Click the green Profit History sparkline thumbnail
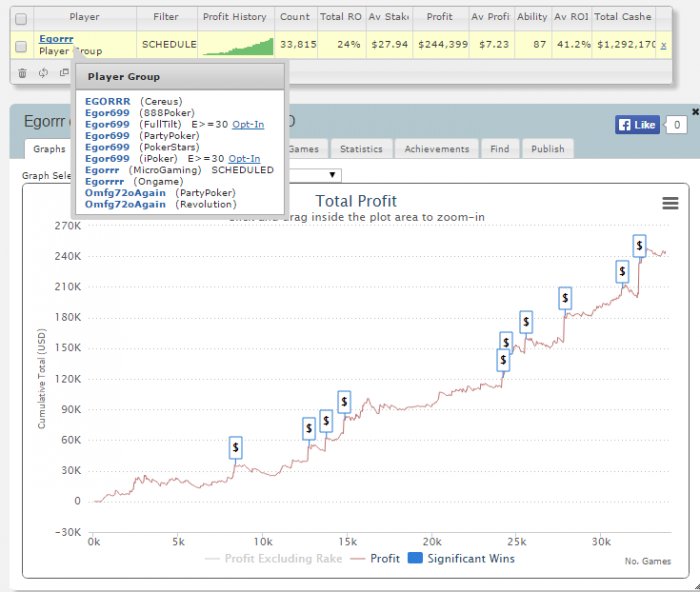The height and width of the screenshot is (592, 700). [238, 46]
